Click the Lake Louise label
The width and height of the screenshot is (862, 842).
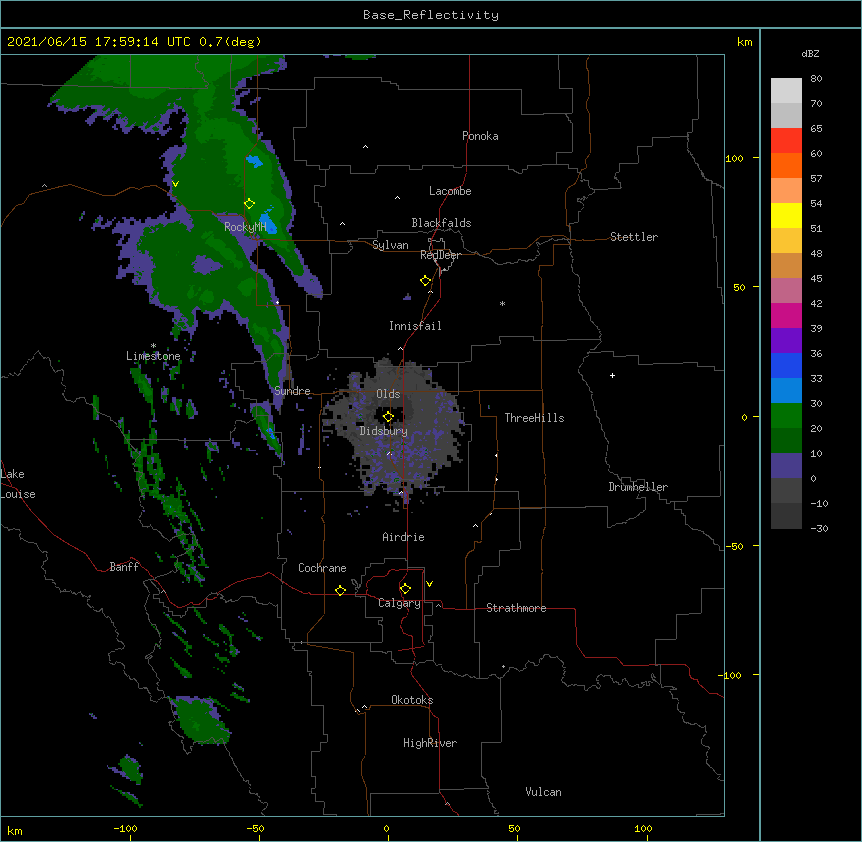18,484
